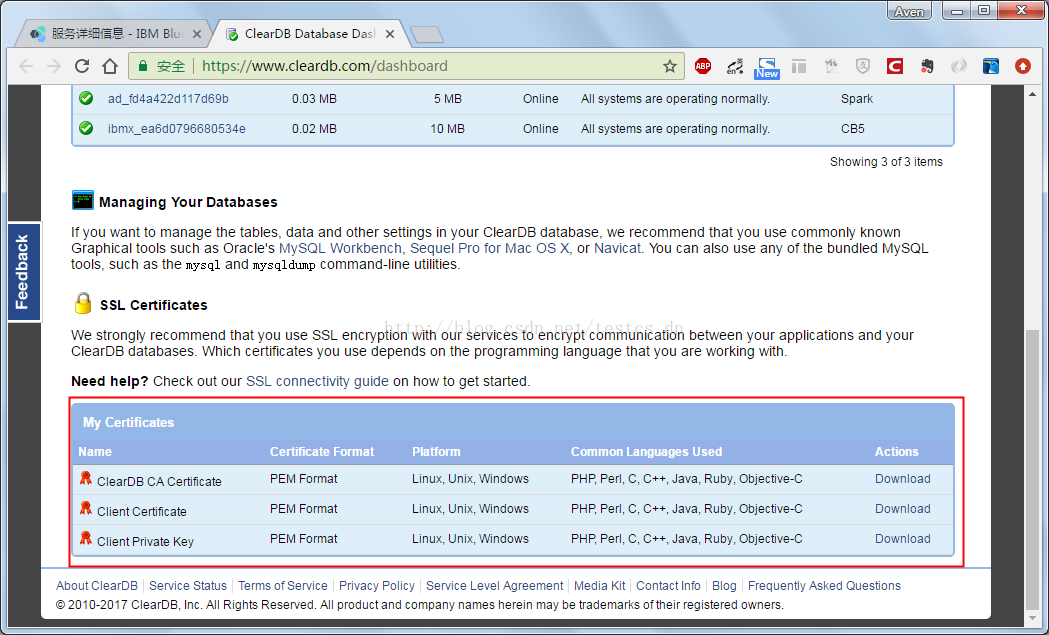
Task: Download the Client Private Key
Action: pyautogui.click(x=902, y=539)
